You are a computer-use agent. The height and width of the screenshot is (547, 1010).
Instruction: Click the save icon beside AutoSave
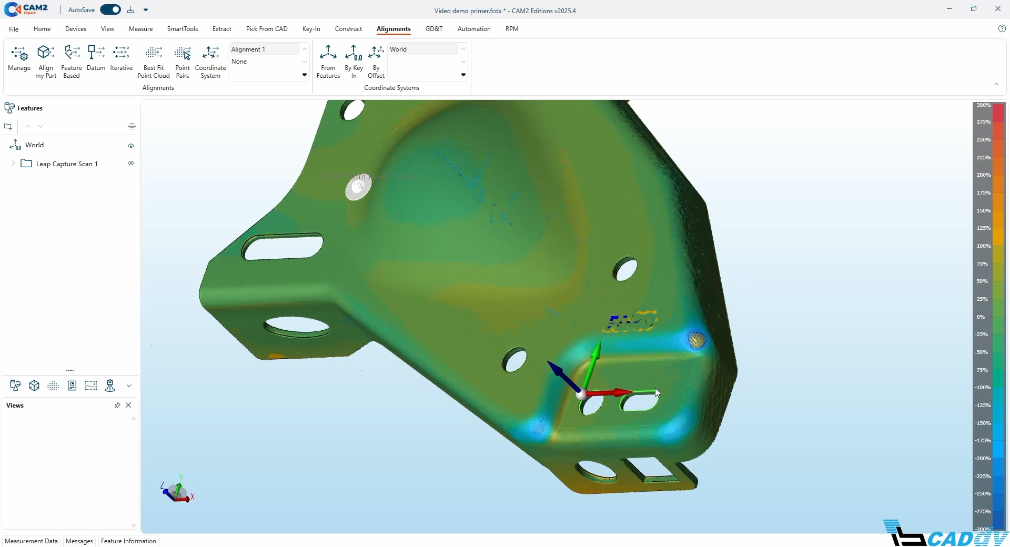point(131,10)
